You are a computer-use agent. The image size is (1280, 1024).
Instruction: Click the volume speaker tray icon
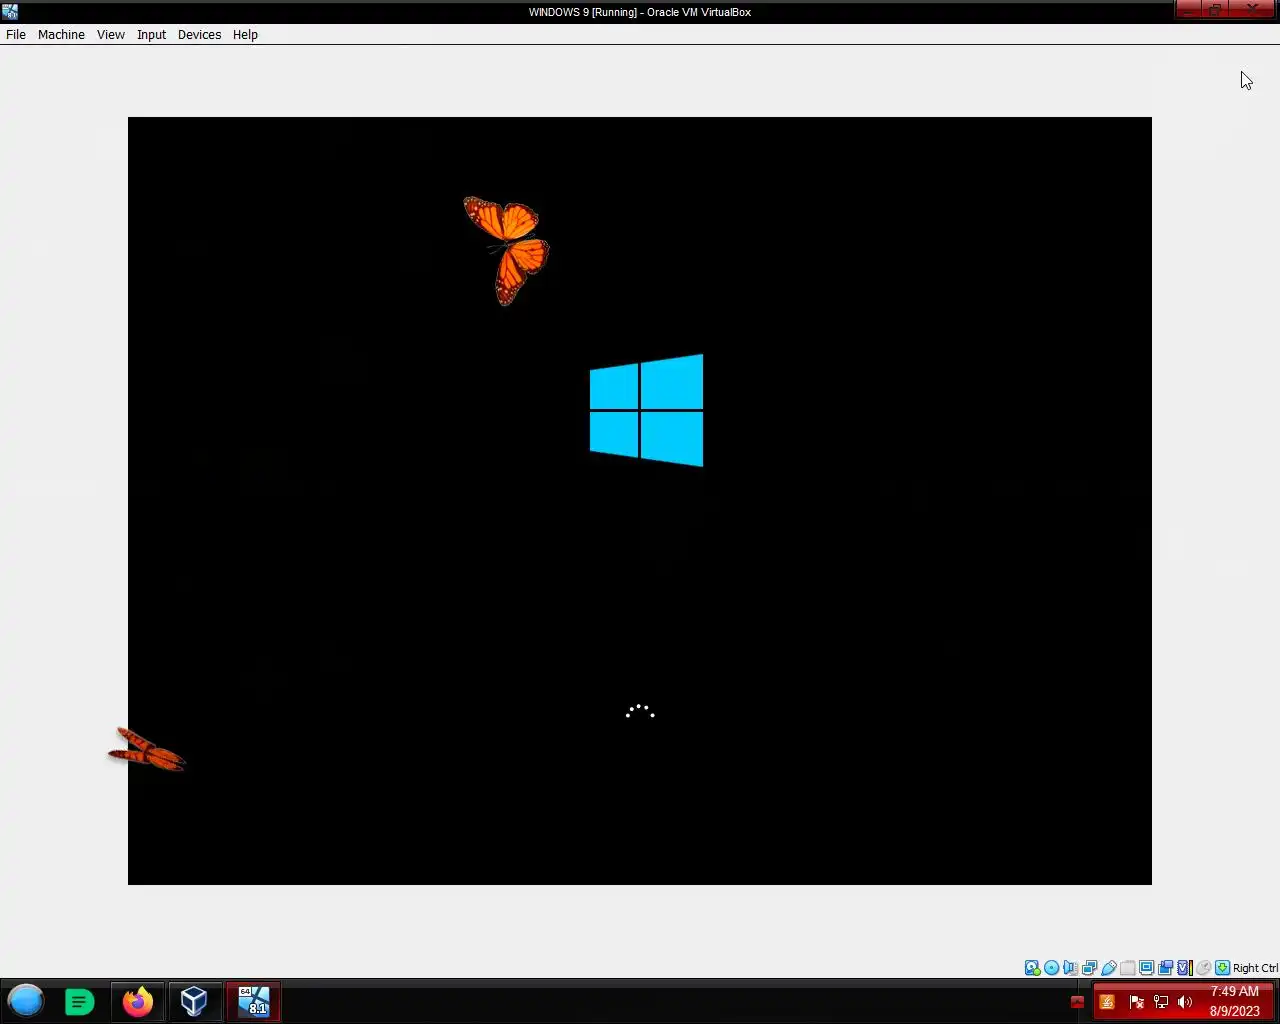click(1185, 1002)
